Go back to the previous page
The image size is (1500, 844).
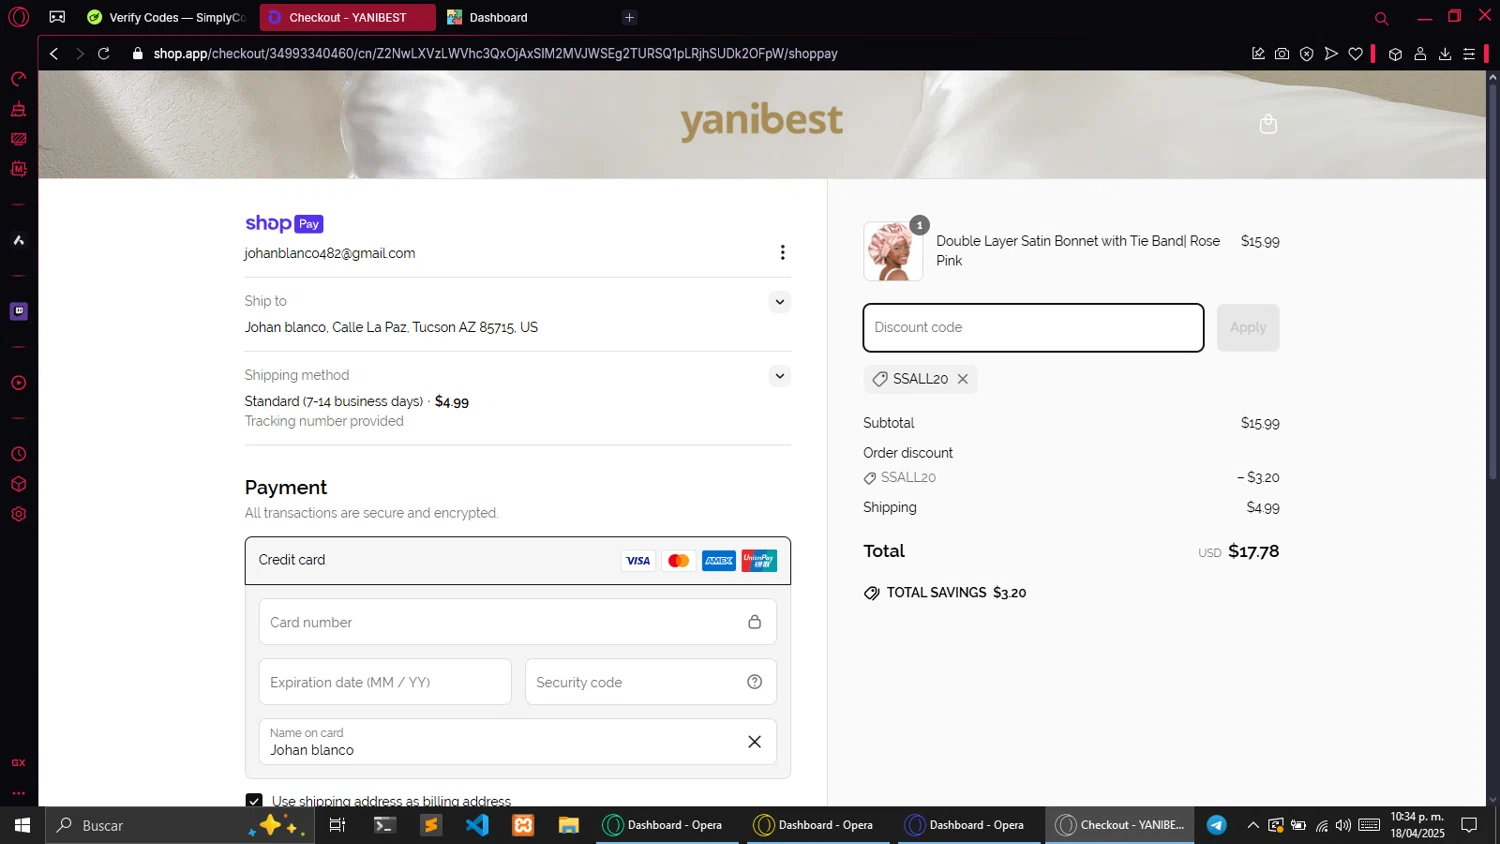[54, 54]
